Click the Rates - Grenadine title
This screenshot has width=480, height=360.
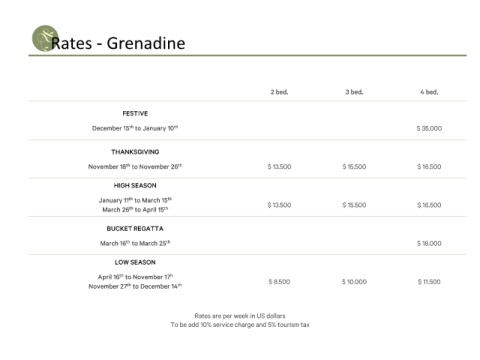point(118,43)
